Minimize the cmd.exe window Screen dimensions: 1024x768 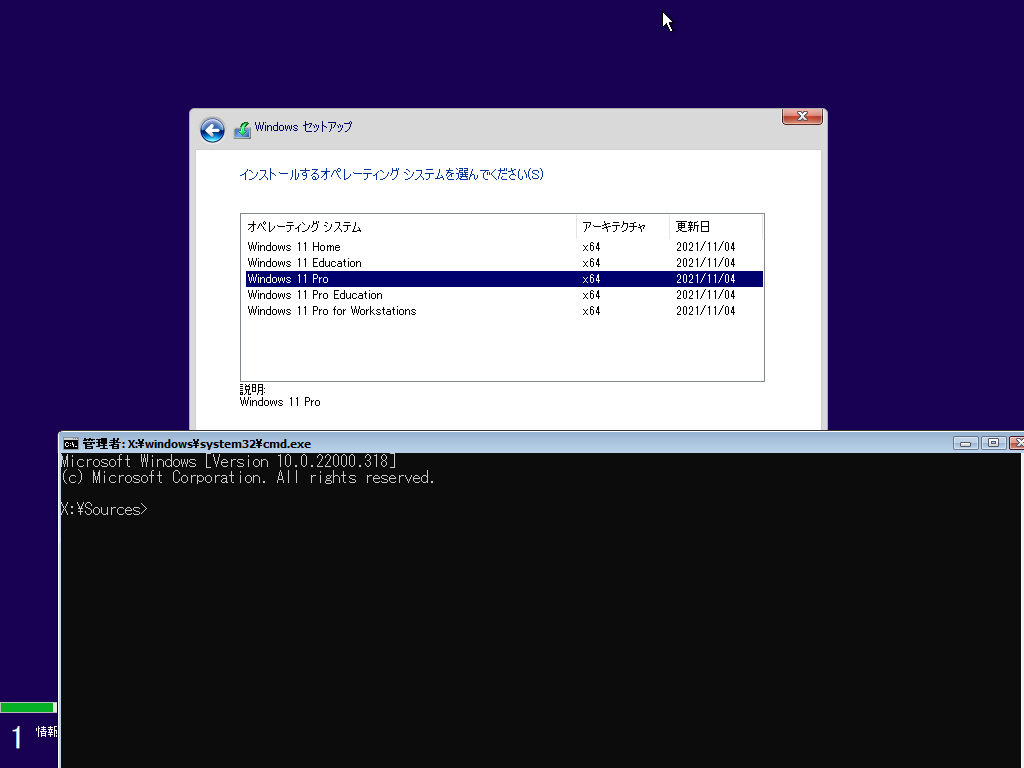(x=965, y=443)
